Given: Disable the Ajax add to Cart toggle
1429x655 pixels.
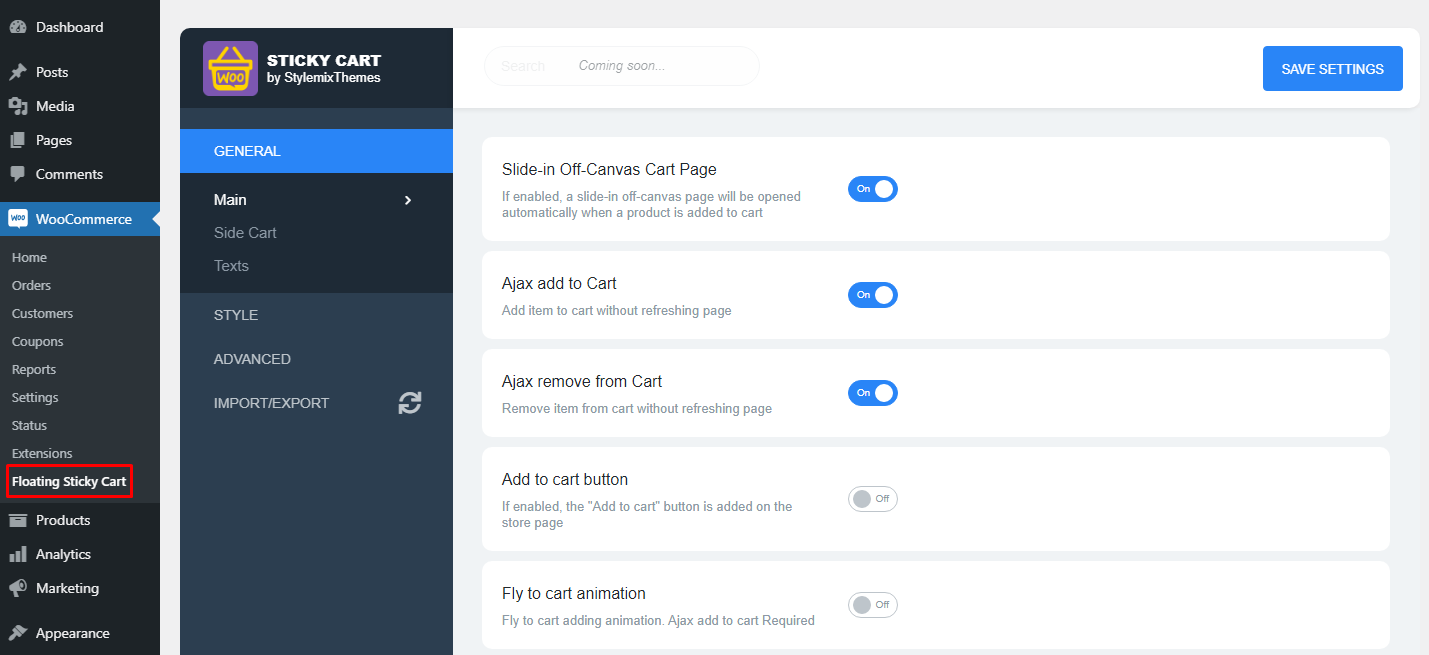Looking at the screenshot, I should click(872, 294).
